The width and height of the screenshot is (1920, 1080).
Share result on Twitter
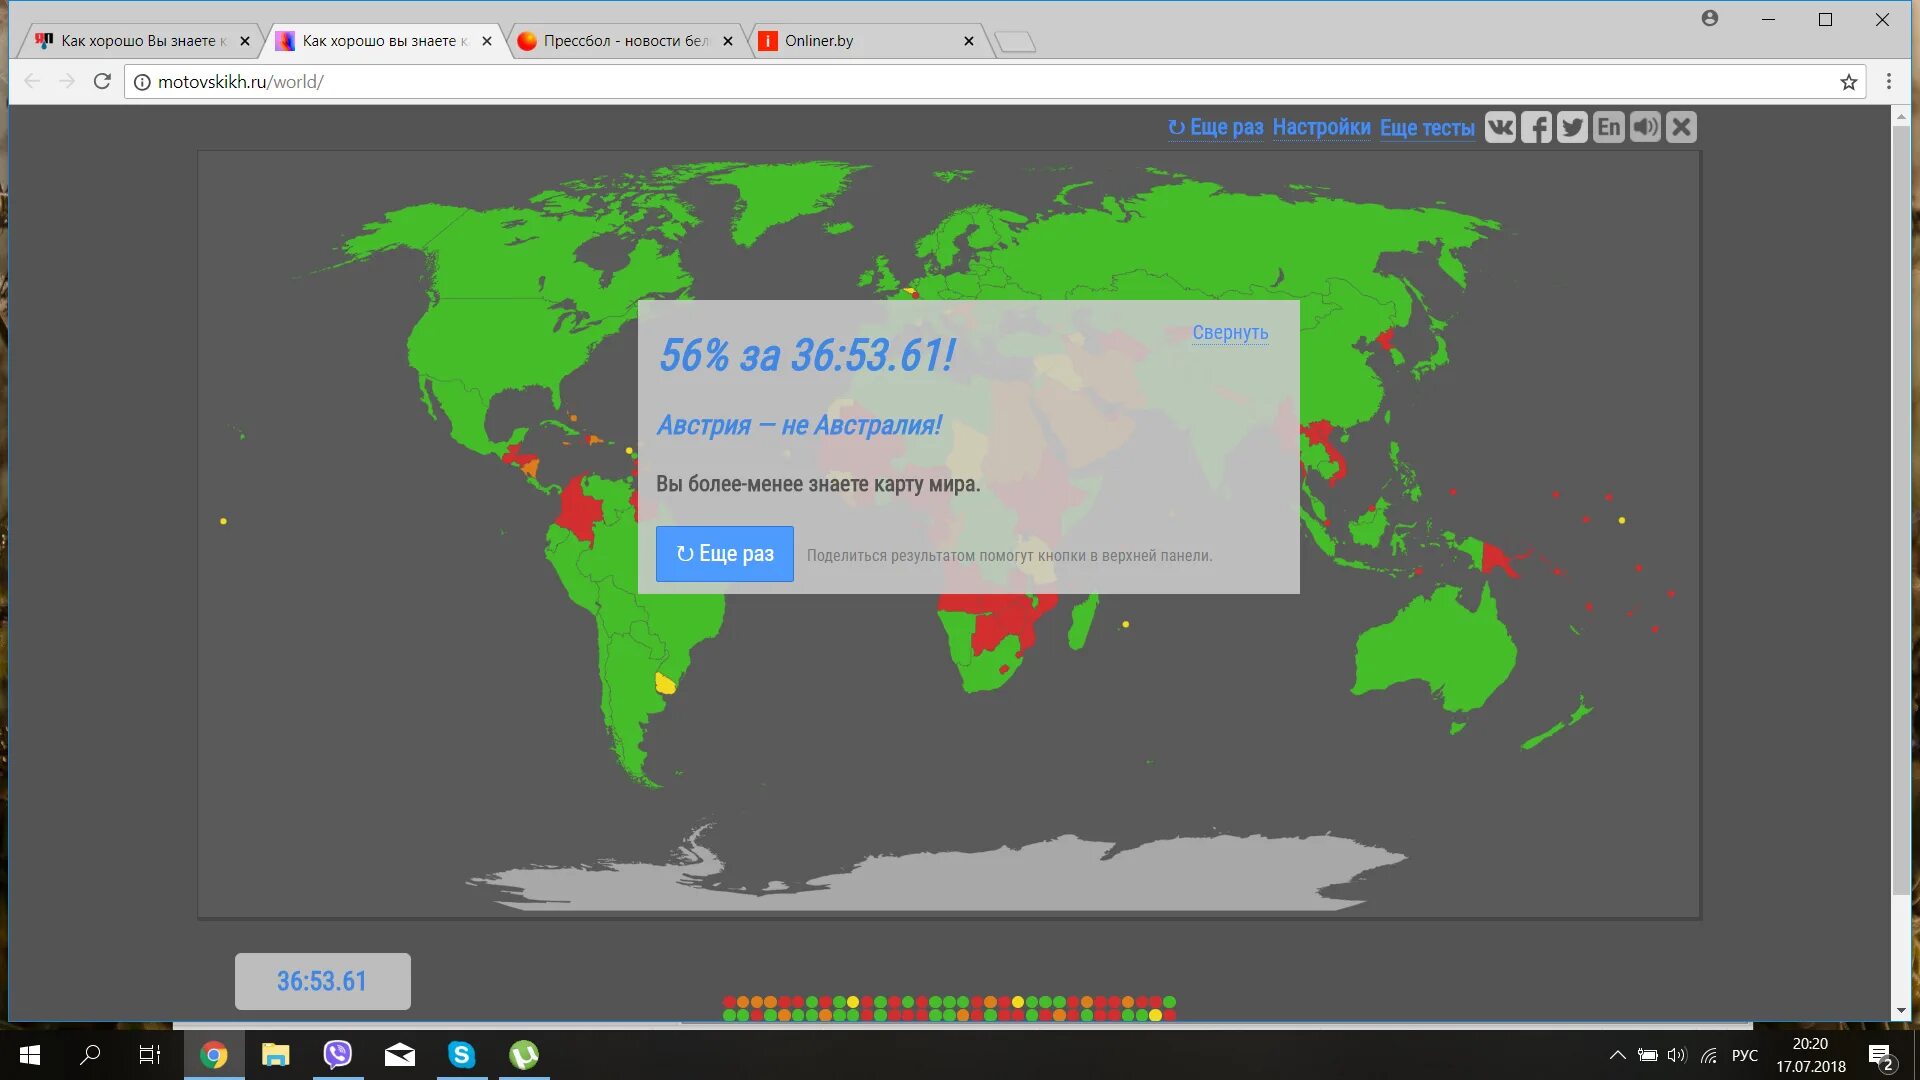pyautogui.click(x=1572, y=127)
